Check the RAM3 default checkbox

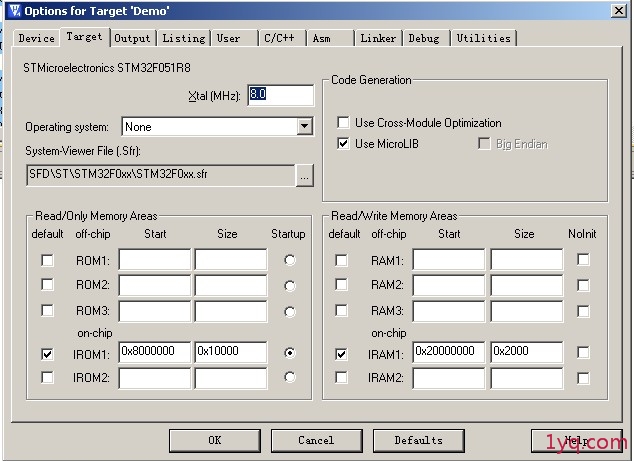click(341, 310)
